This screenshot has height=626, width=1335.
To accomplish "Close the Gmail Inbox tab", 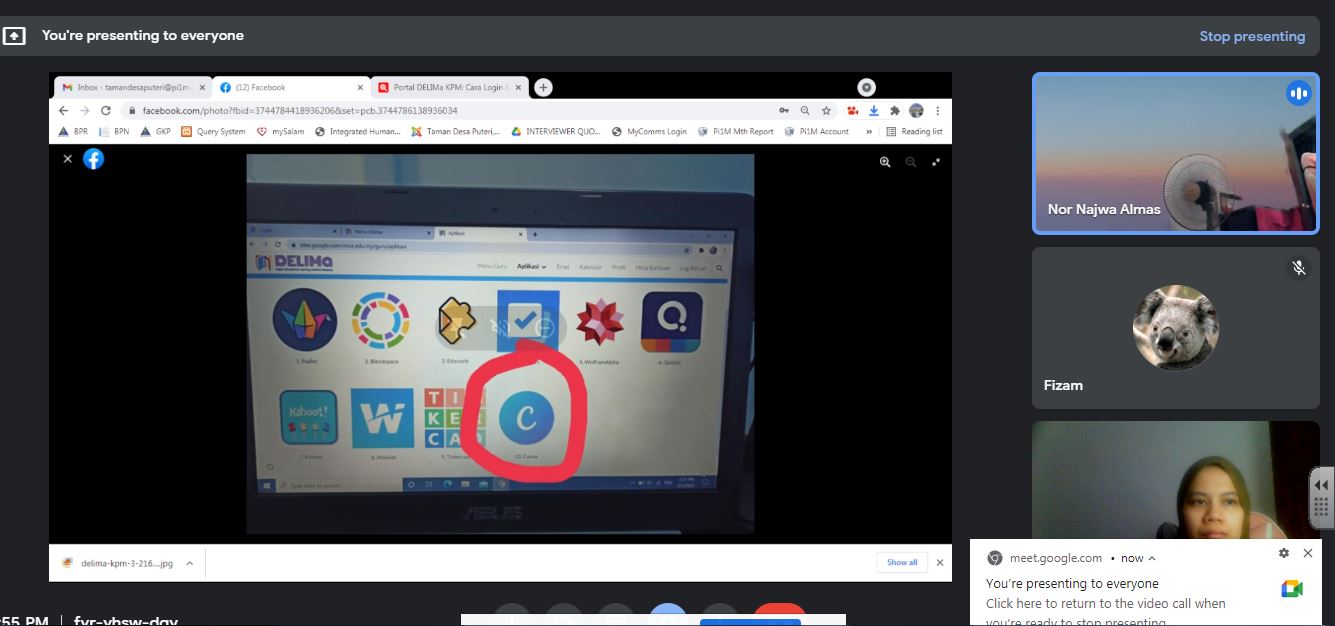I will tap(202, 87).
